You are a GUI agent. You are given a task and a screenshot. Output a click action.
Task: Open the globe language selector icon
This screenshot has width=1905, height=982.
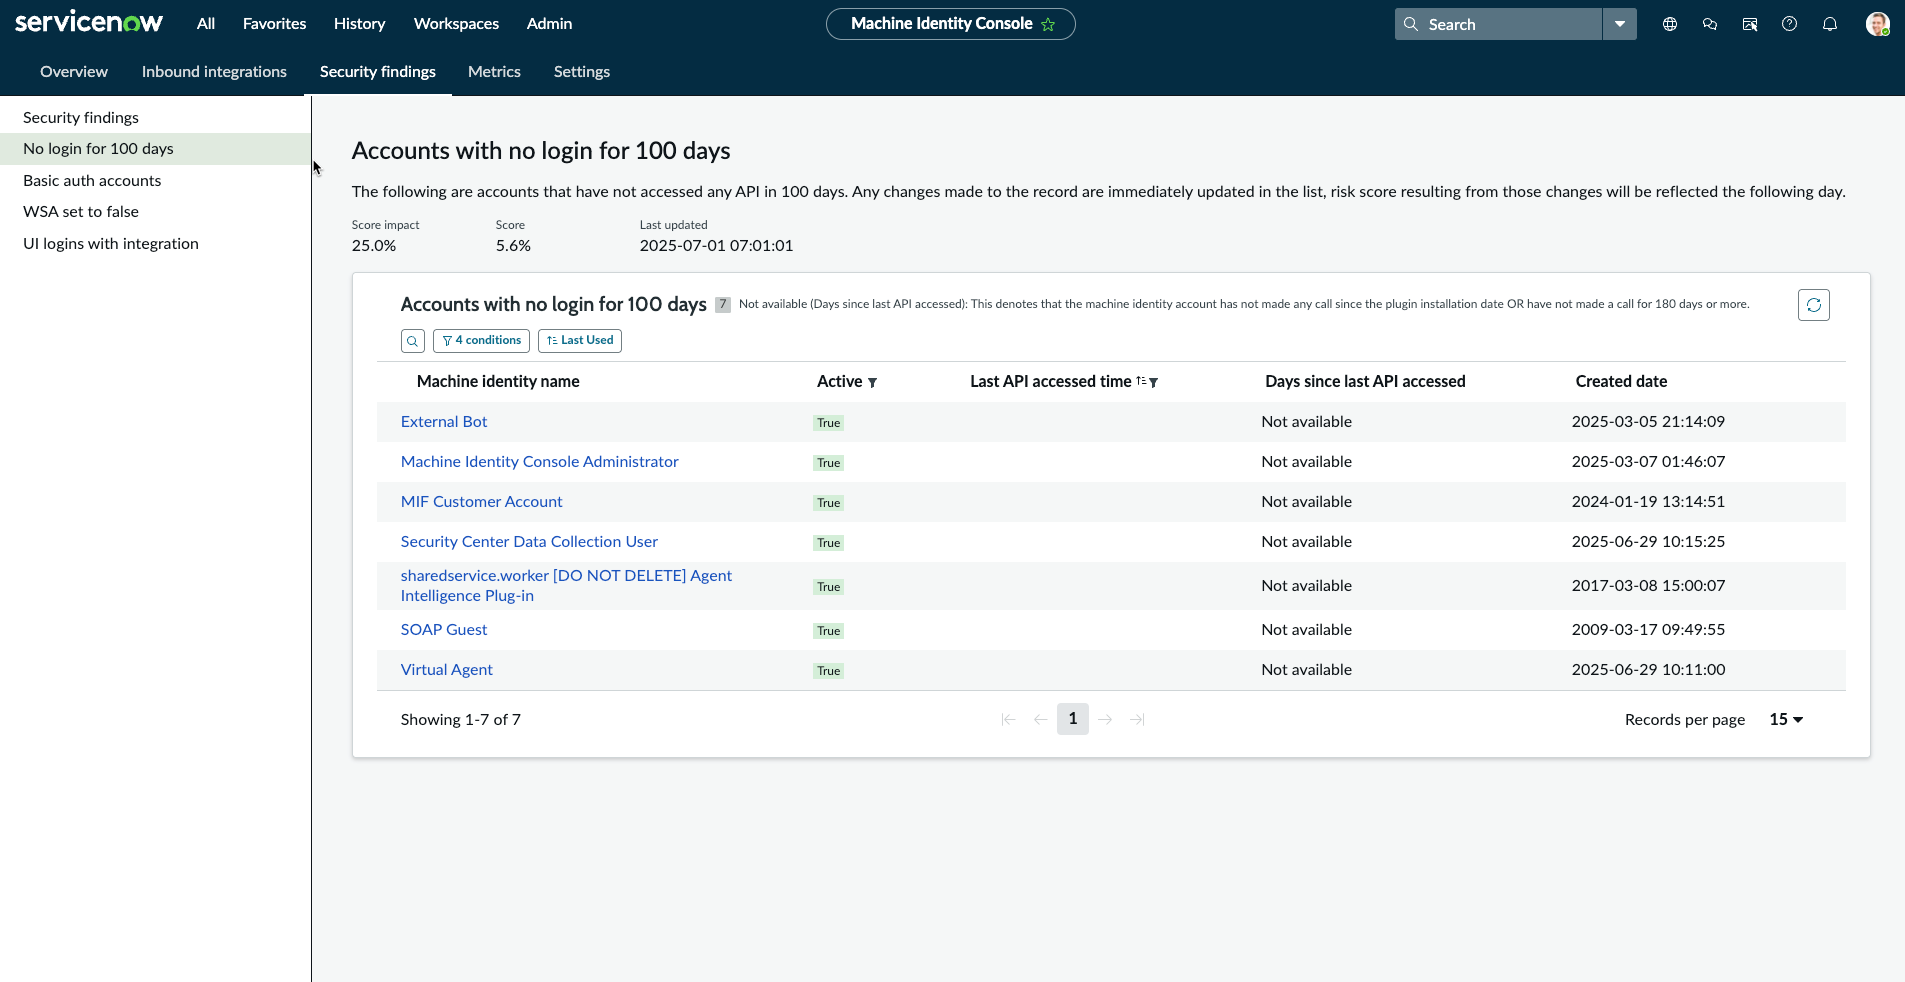pyautogui.click(x=1670, y=24)
